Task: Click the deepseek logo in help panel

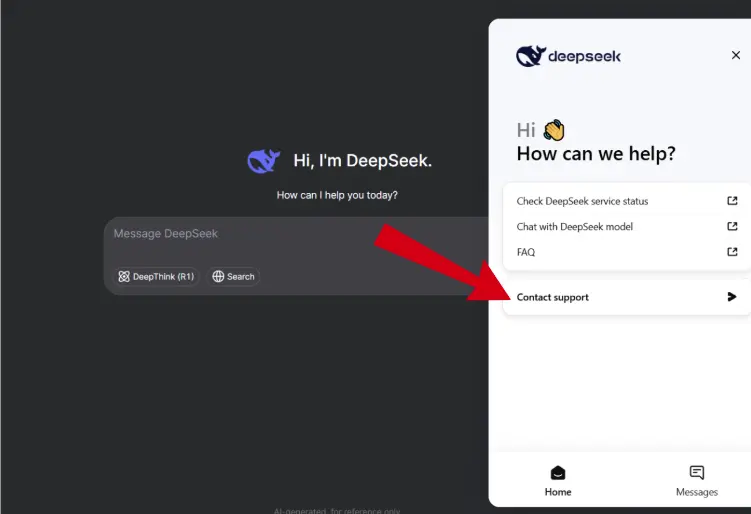Action: pos(568,56)
